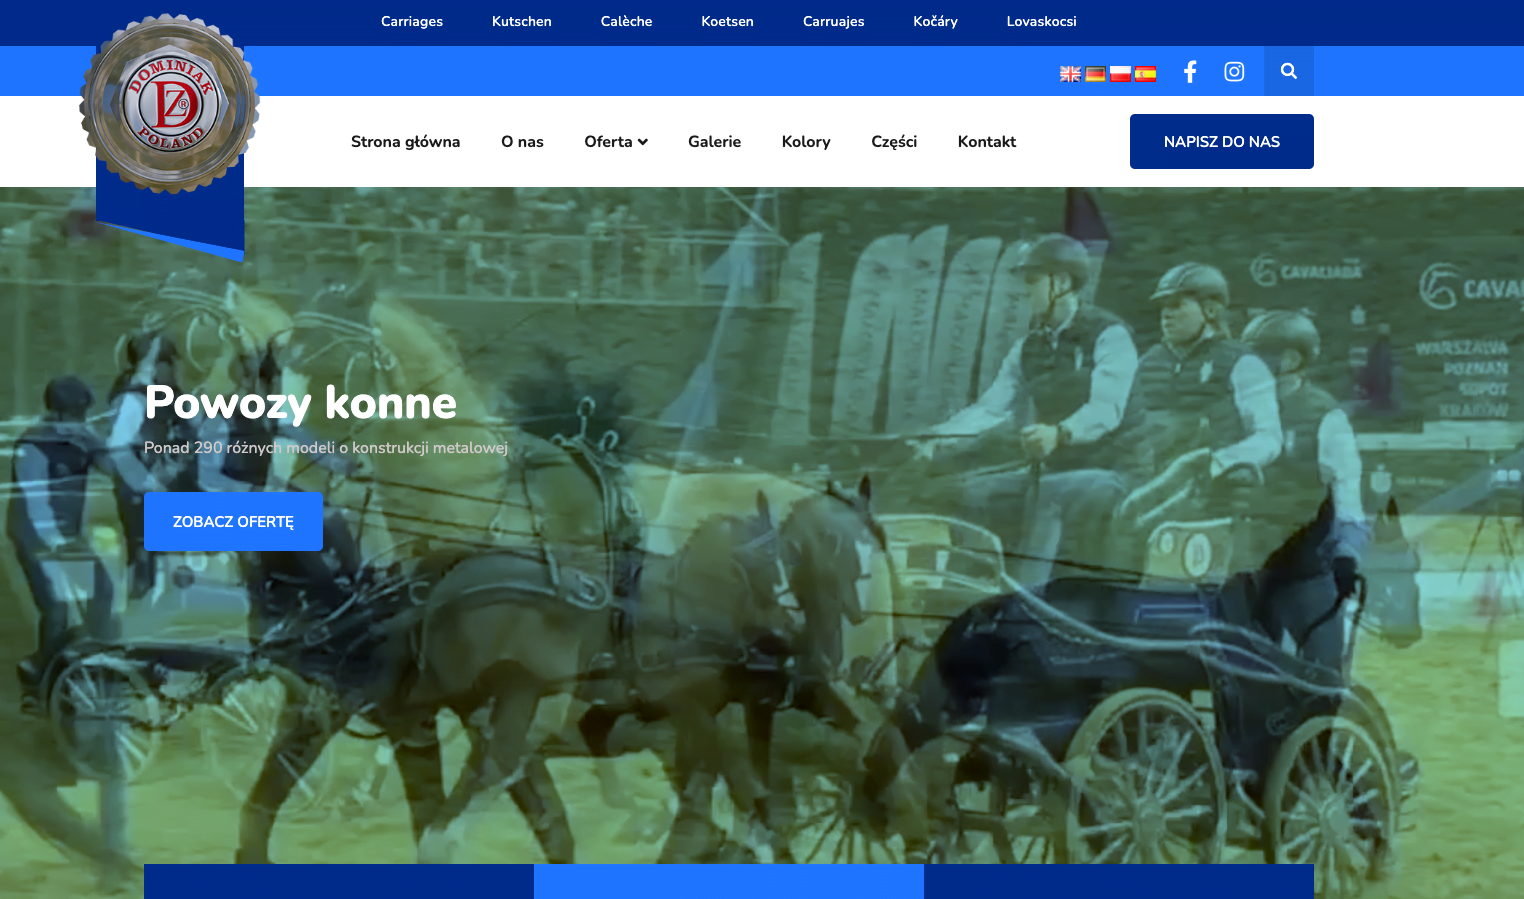The height and width of the screenshot is (899, 1524).
Task: Open the Części menu item
Action: pyautogui.click(x=894, y=142)
